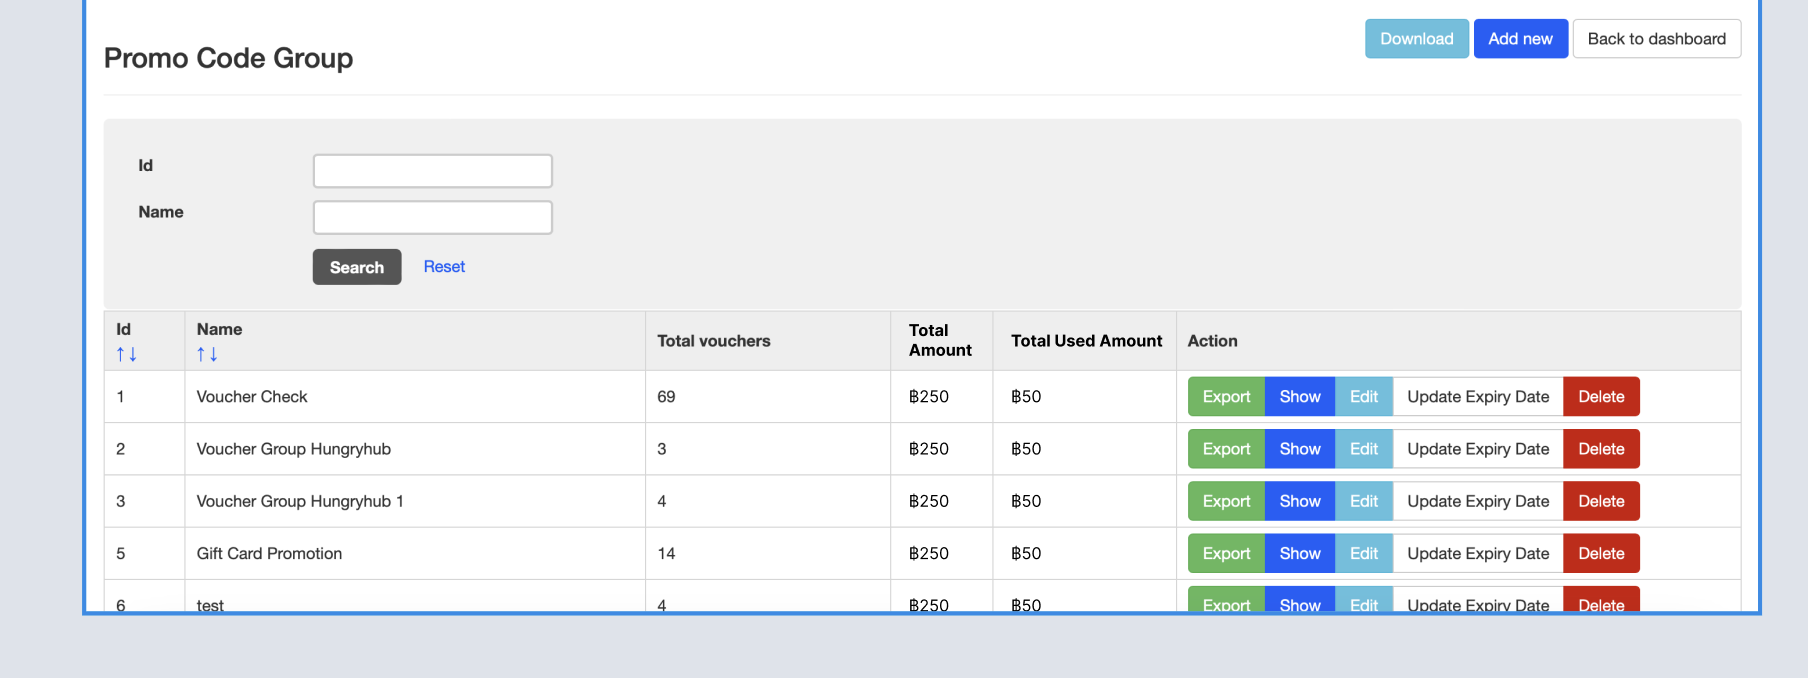Delete Voucher Group Hungryhub 1
This screenshot has width=1808, height=678.
pos(1600,501)
